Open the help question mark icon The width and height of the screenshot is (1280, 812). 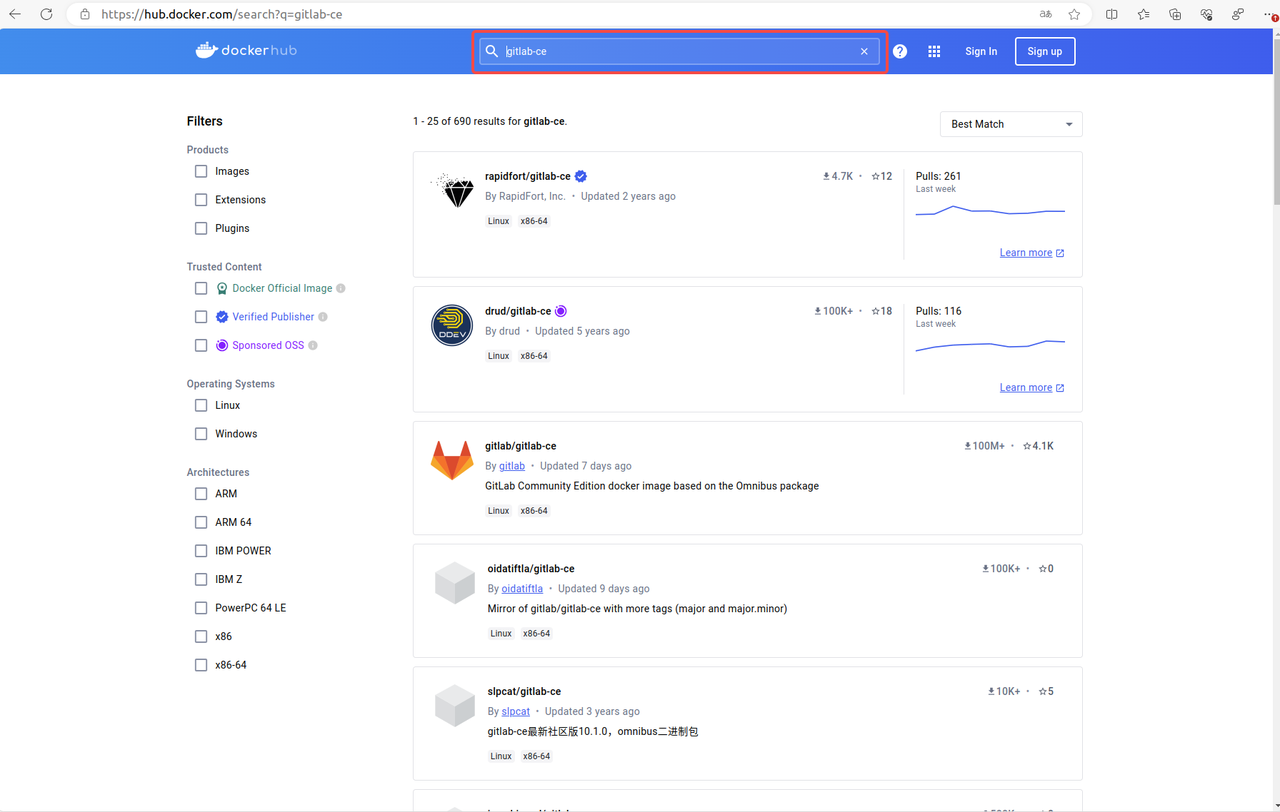(x=900, y=51)
